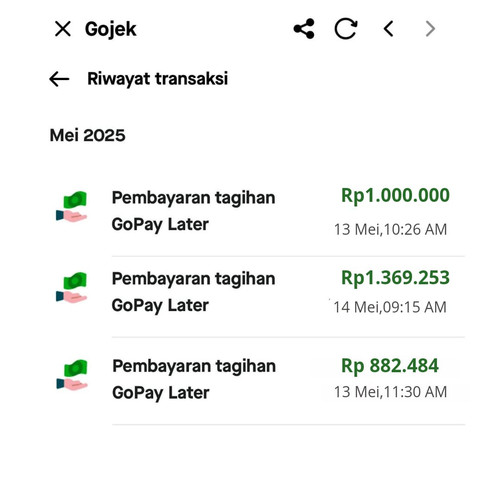Open the 13 Mei 10:26 AM transaction title

(193, 211)
